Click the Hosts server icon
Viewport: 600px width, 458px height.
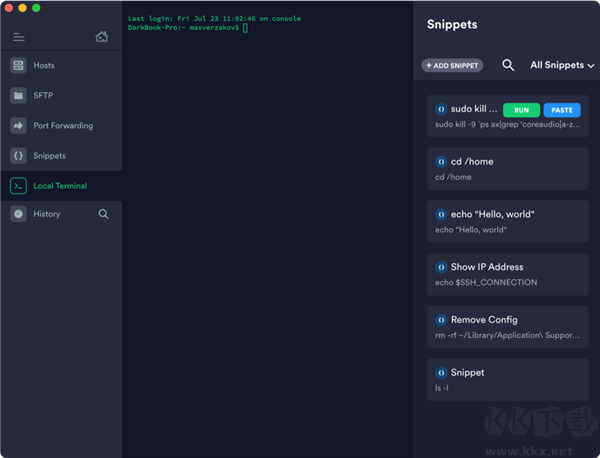click(18, 65)
